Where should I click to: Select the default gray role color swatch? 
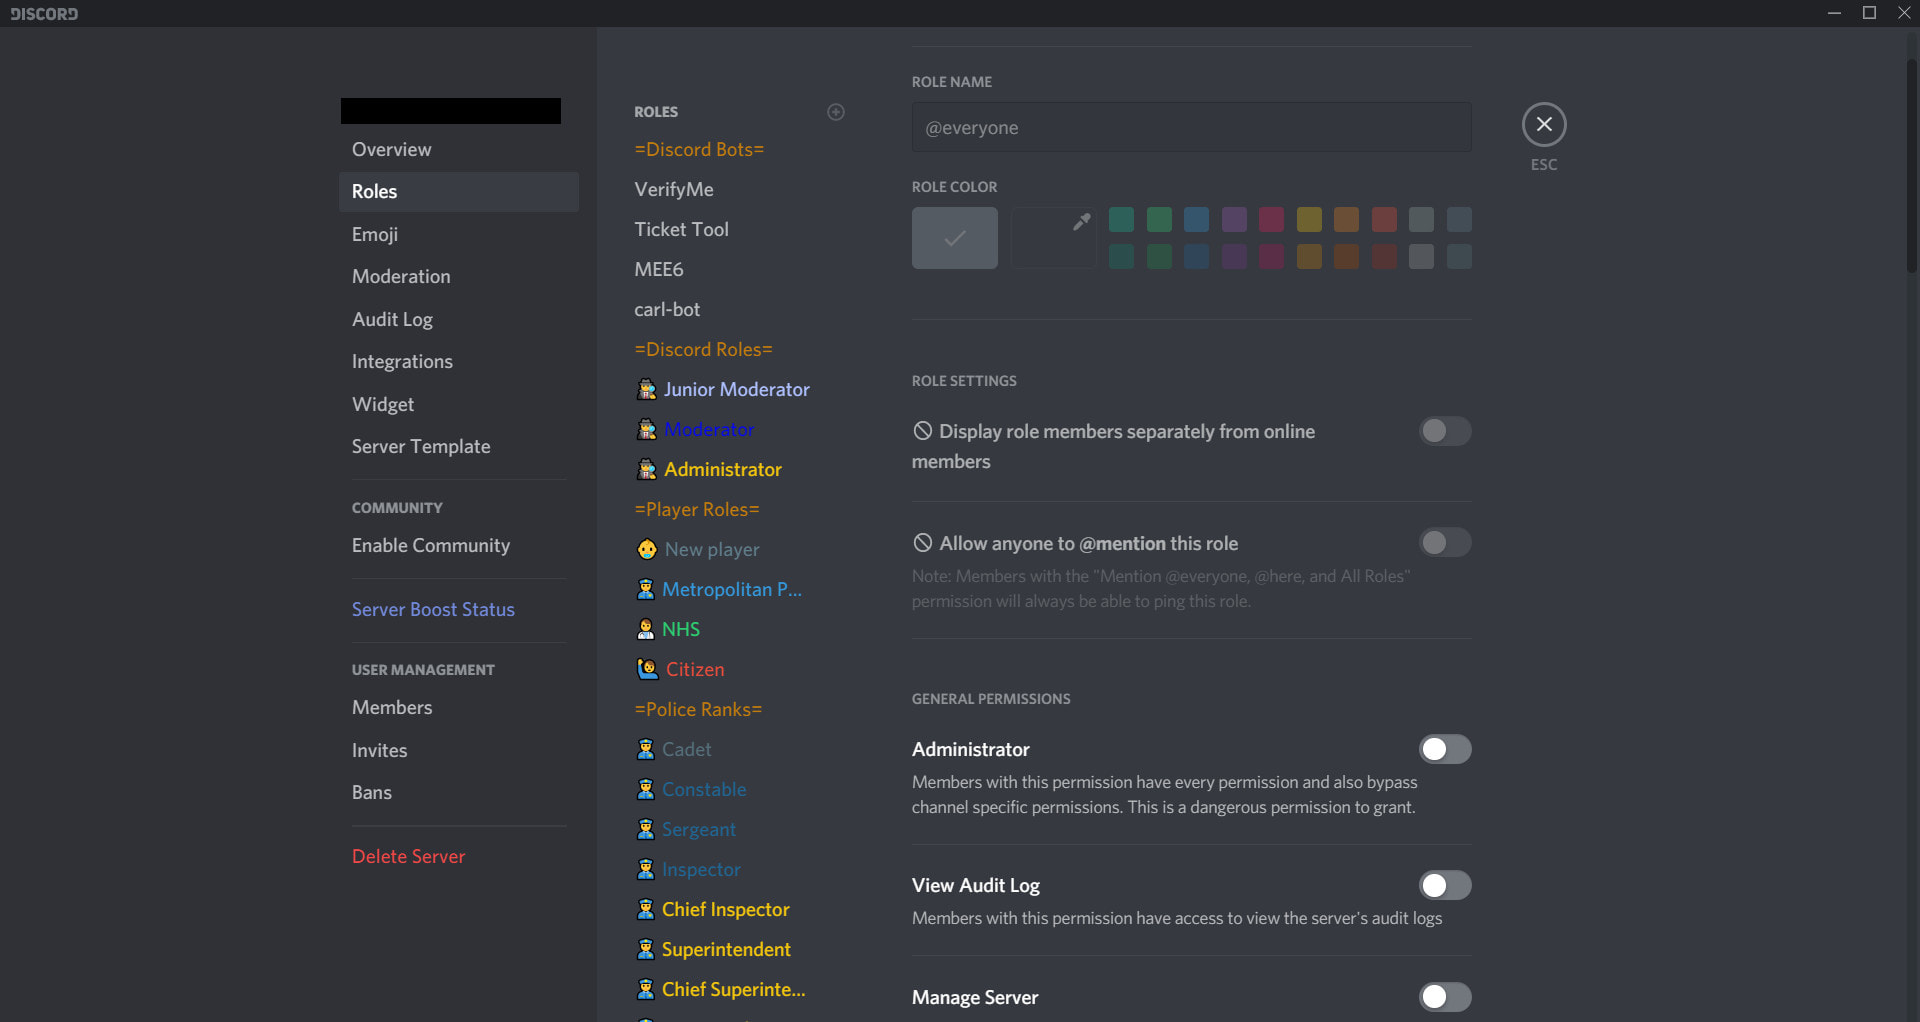(954, 238)
